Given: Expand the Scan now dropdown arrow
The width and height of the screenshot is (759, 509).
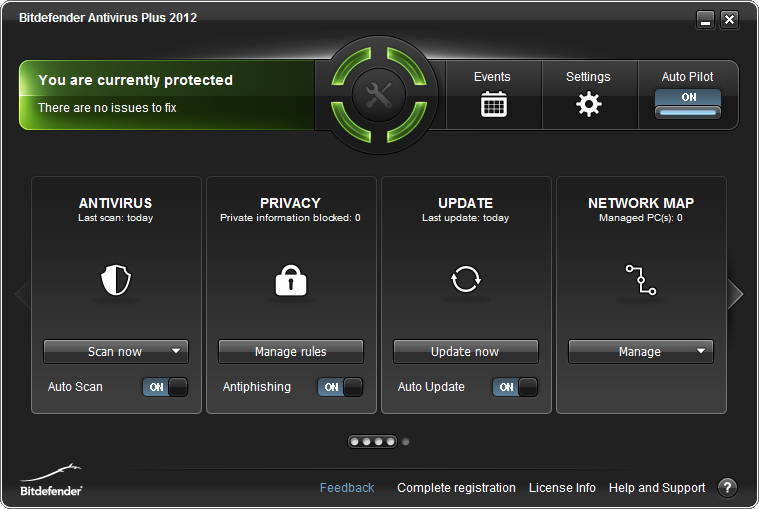Looking at the screenshot, I should coord(176,351).
